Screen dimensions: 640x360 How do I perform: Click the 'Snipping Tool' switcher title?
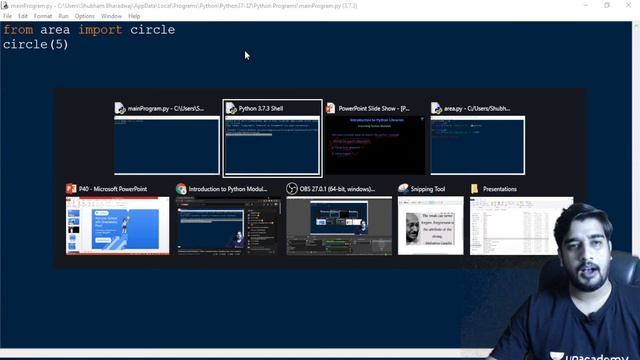[x=428, y=189]
